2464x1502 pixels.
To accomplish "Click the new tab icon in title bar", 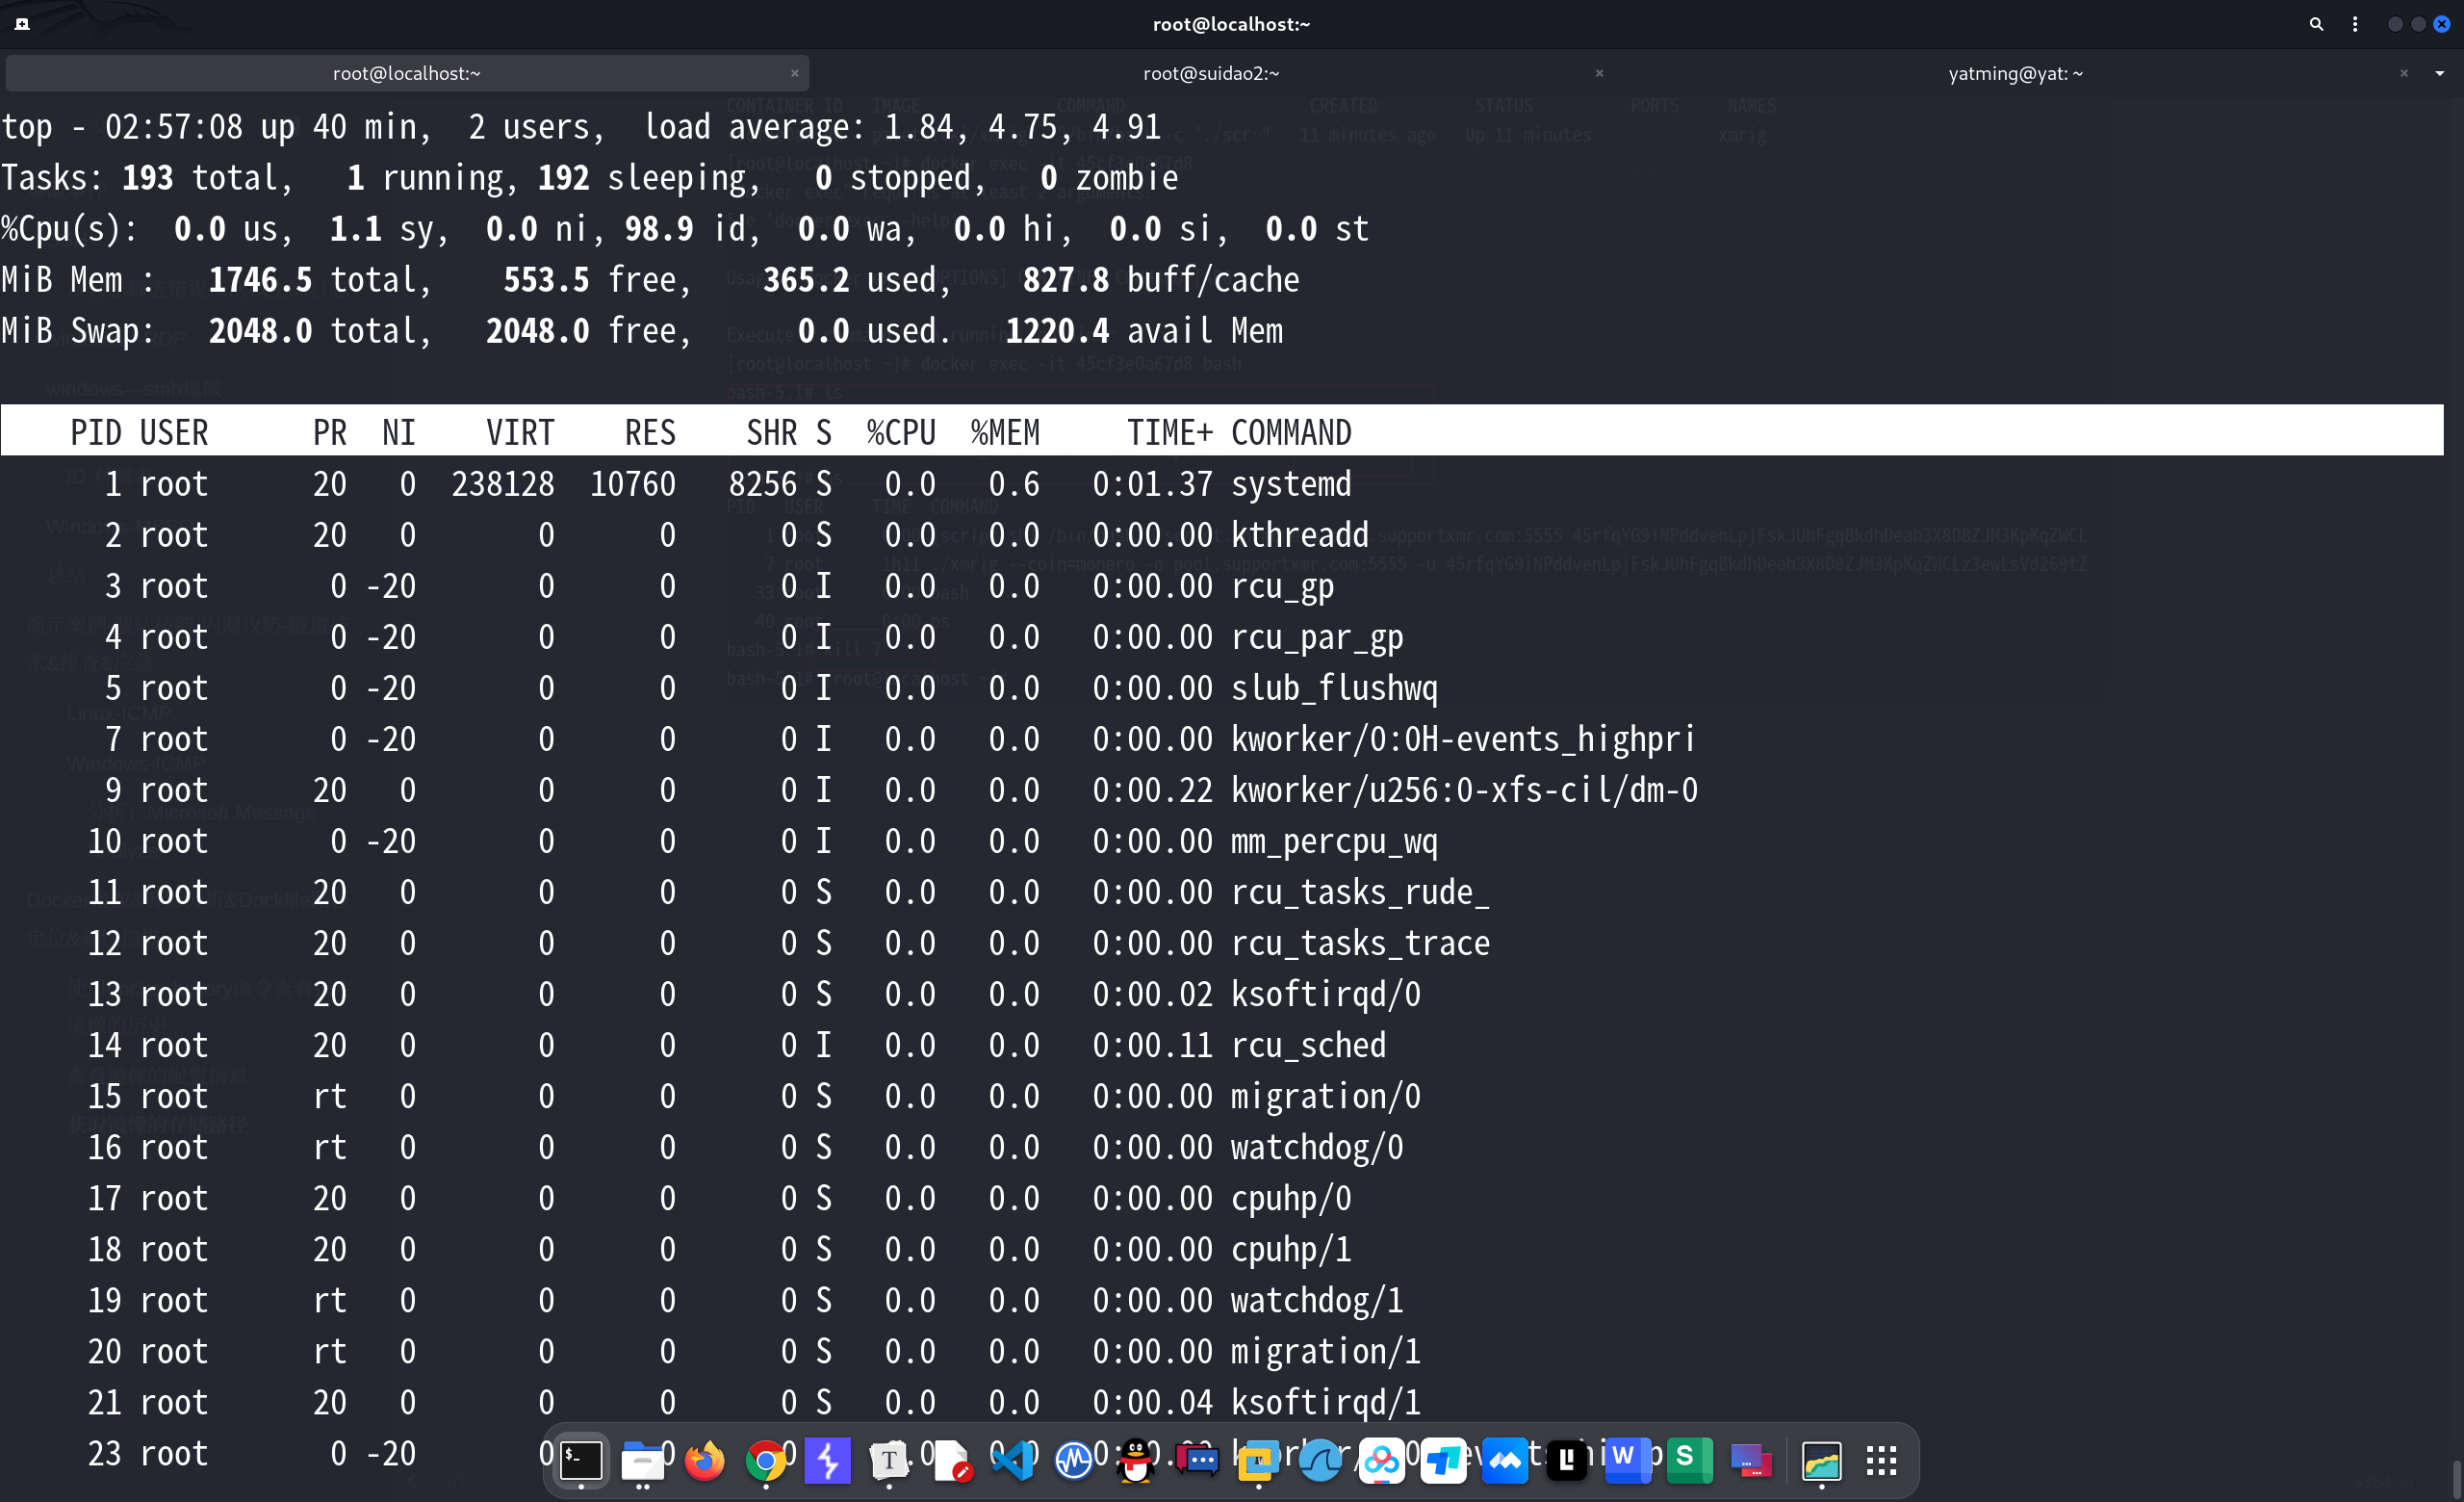I will pyautogui.click(x=22, y=24).
